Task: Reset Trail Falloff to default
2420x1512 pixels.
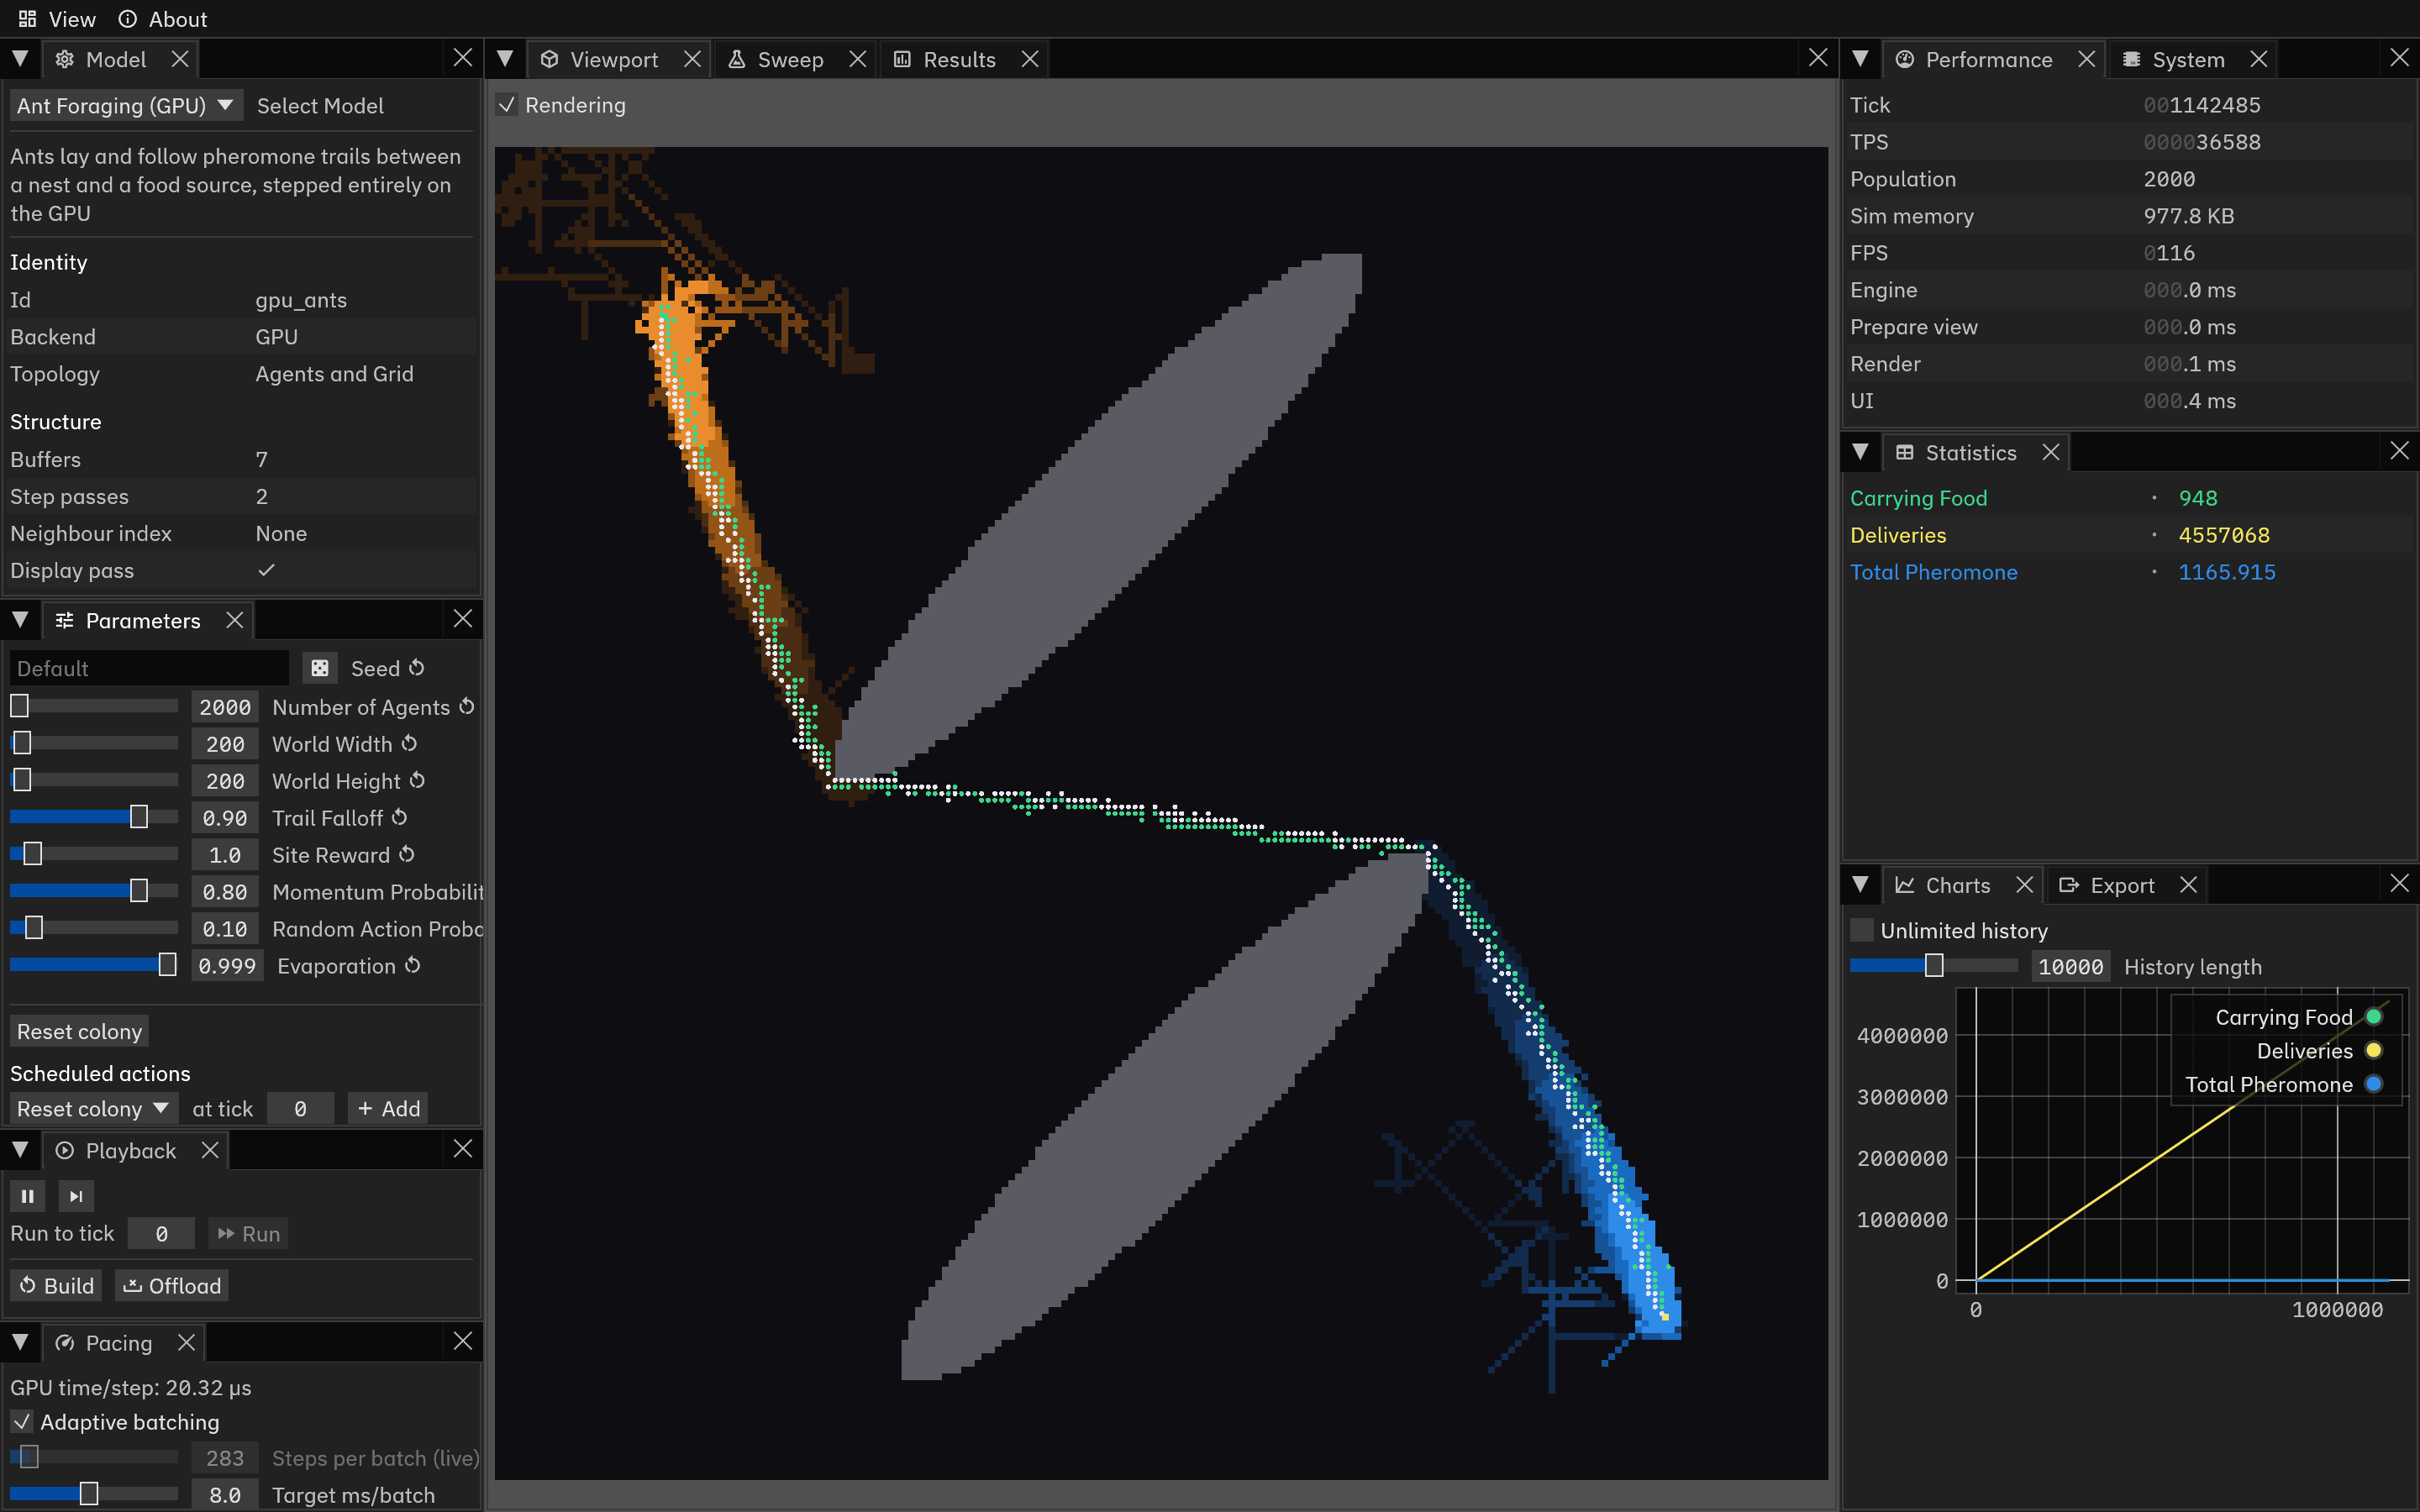Action: (400, 818)
